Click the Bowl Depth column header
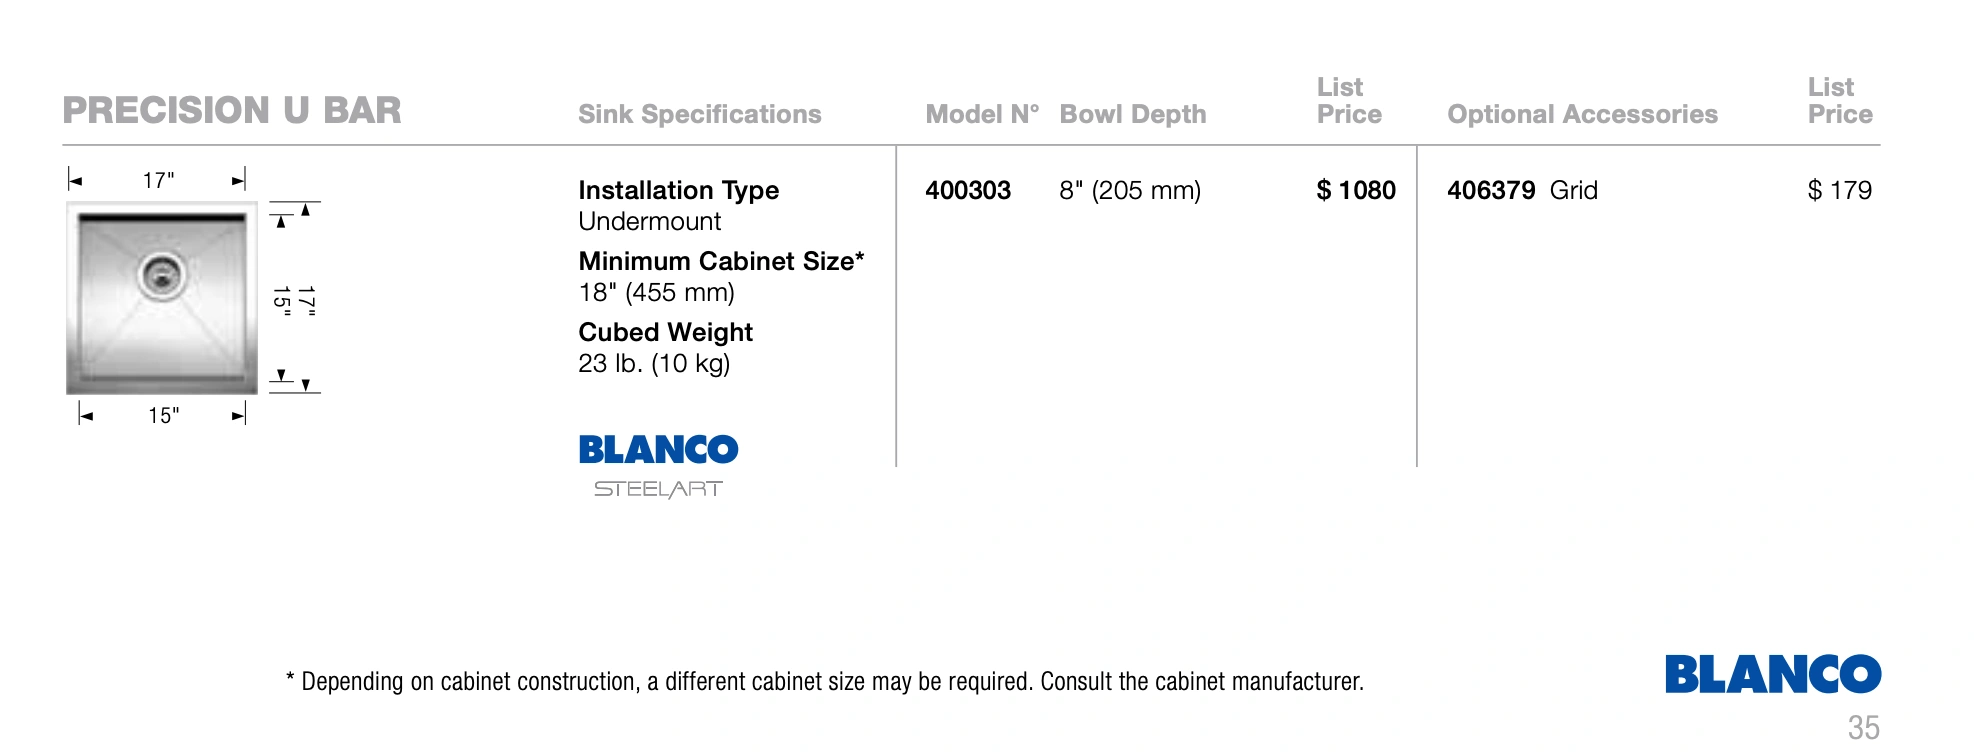The image size is (1974, 754). (1132, 114)
